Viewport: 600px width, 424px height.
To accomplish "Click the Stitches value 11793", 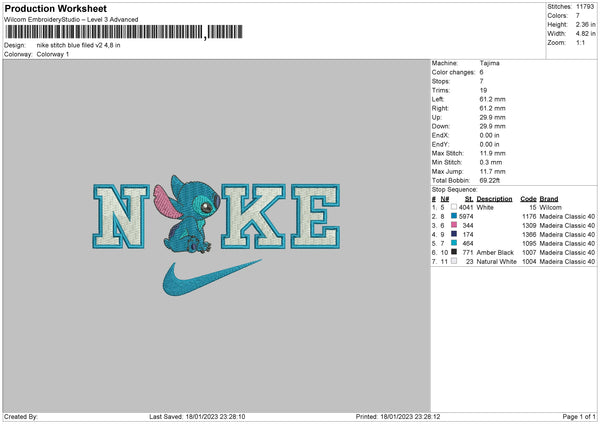I will pos(585,7).
